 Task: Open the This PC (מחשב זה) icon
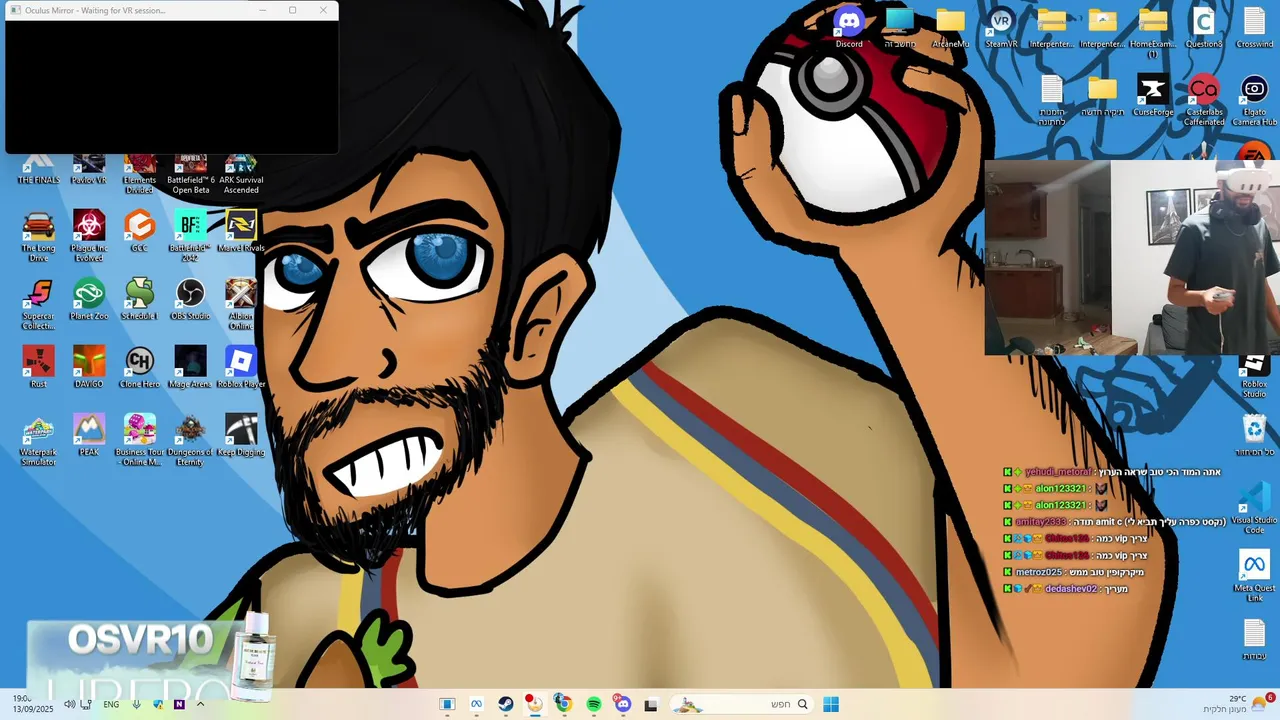tap(900, 27)
